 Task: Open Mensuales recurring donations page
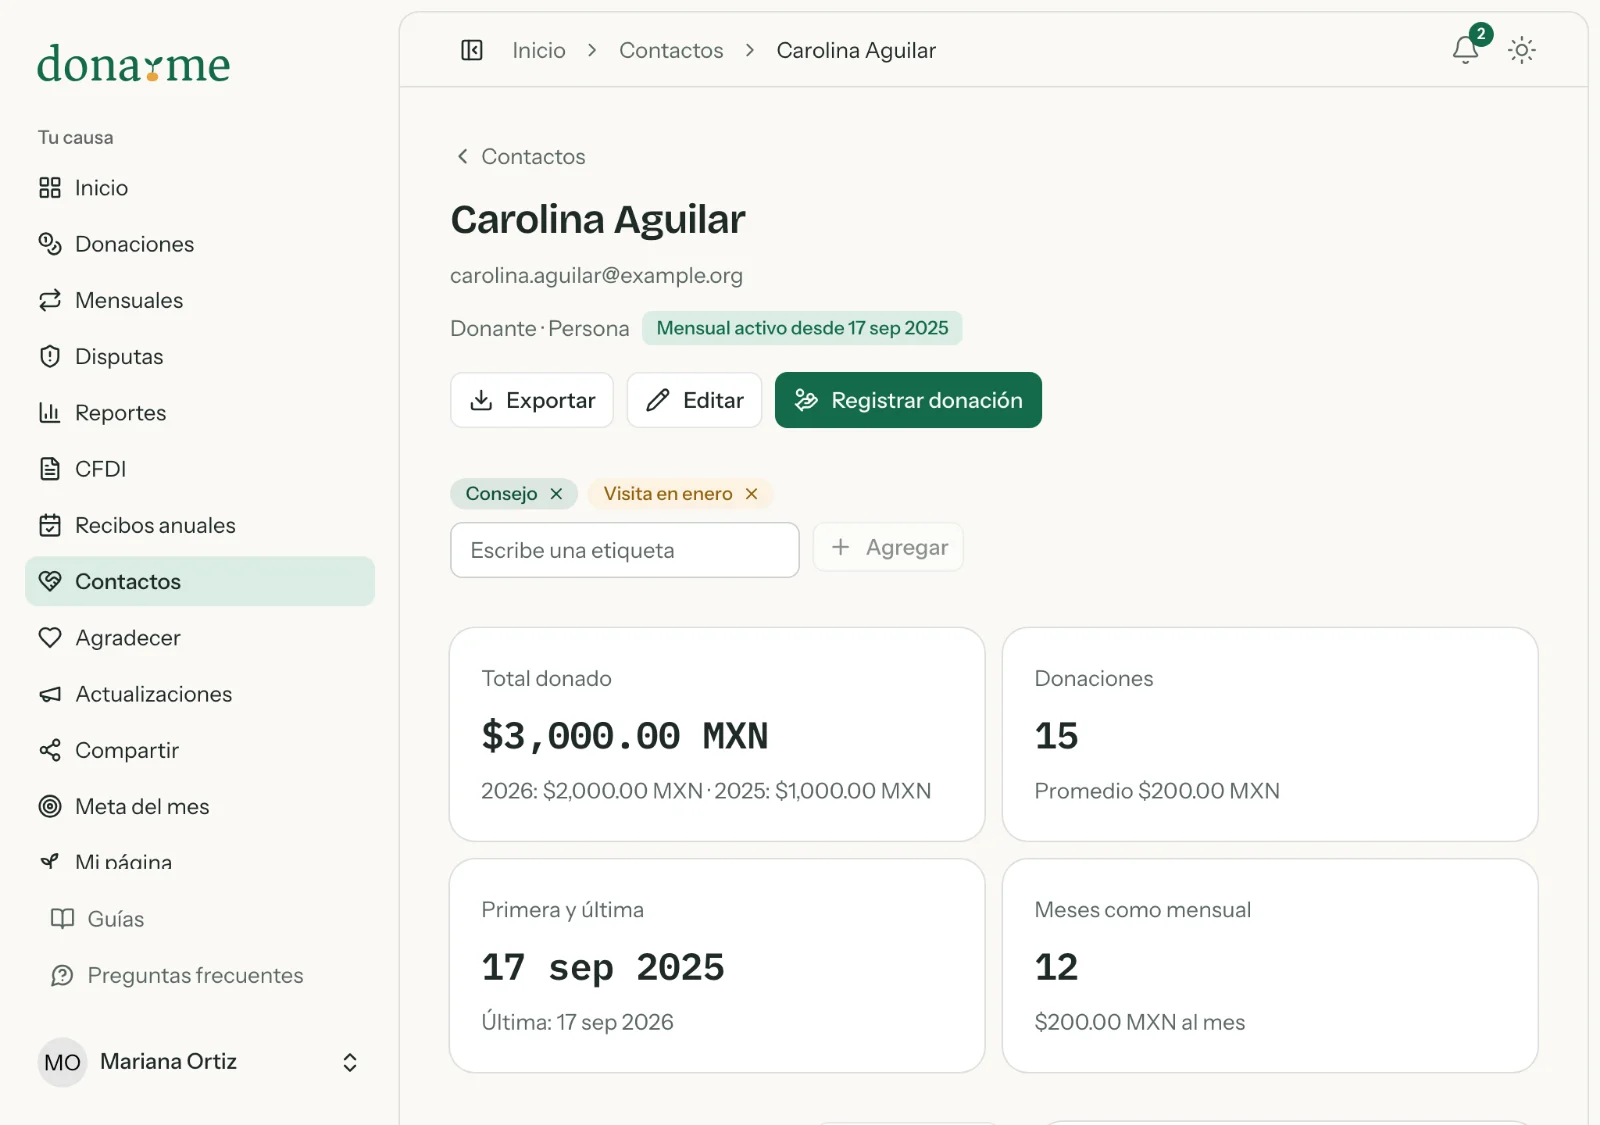point(200,300)
